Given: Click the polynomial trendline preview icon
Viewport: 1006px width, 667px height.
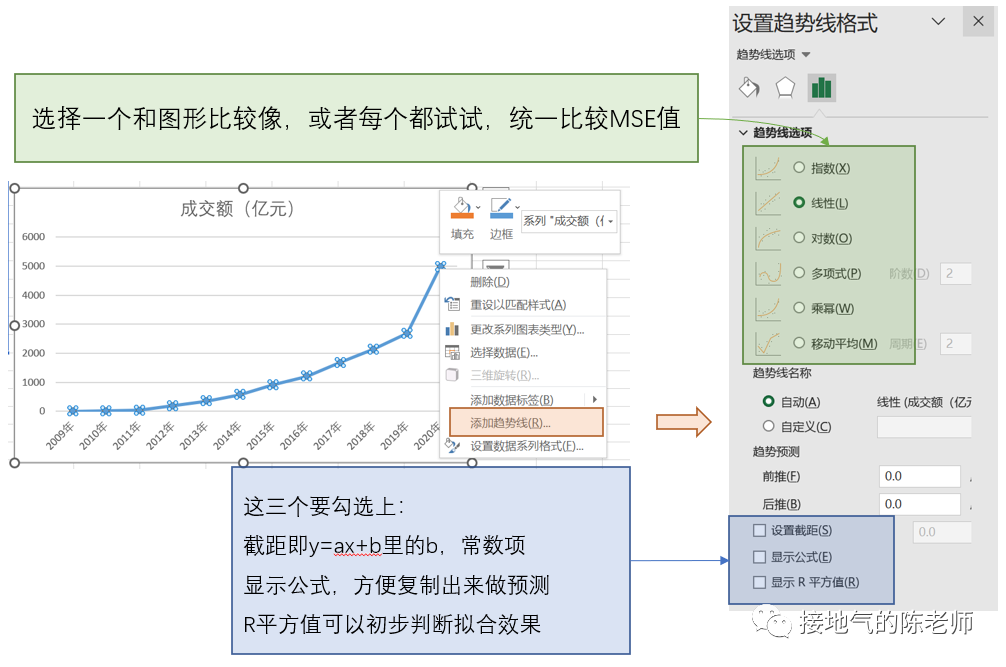Looking at the screenshot, I should [768, 273].
